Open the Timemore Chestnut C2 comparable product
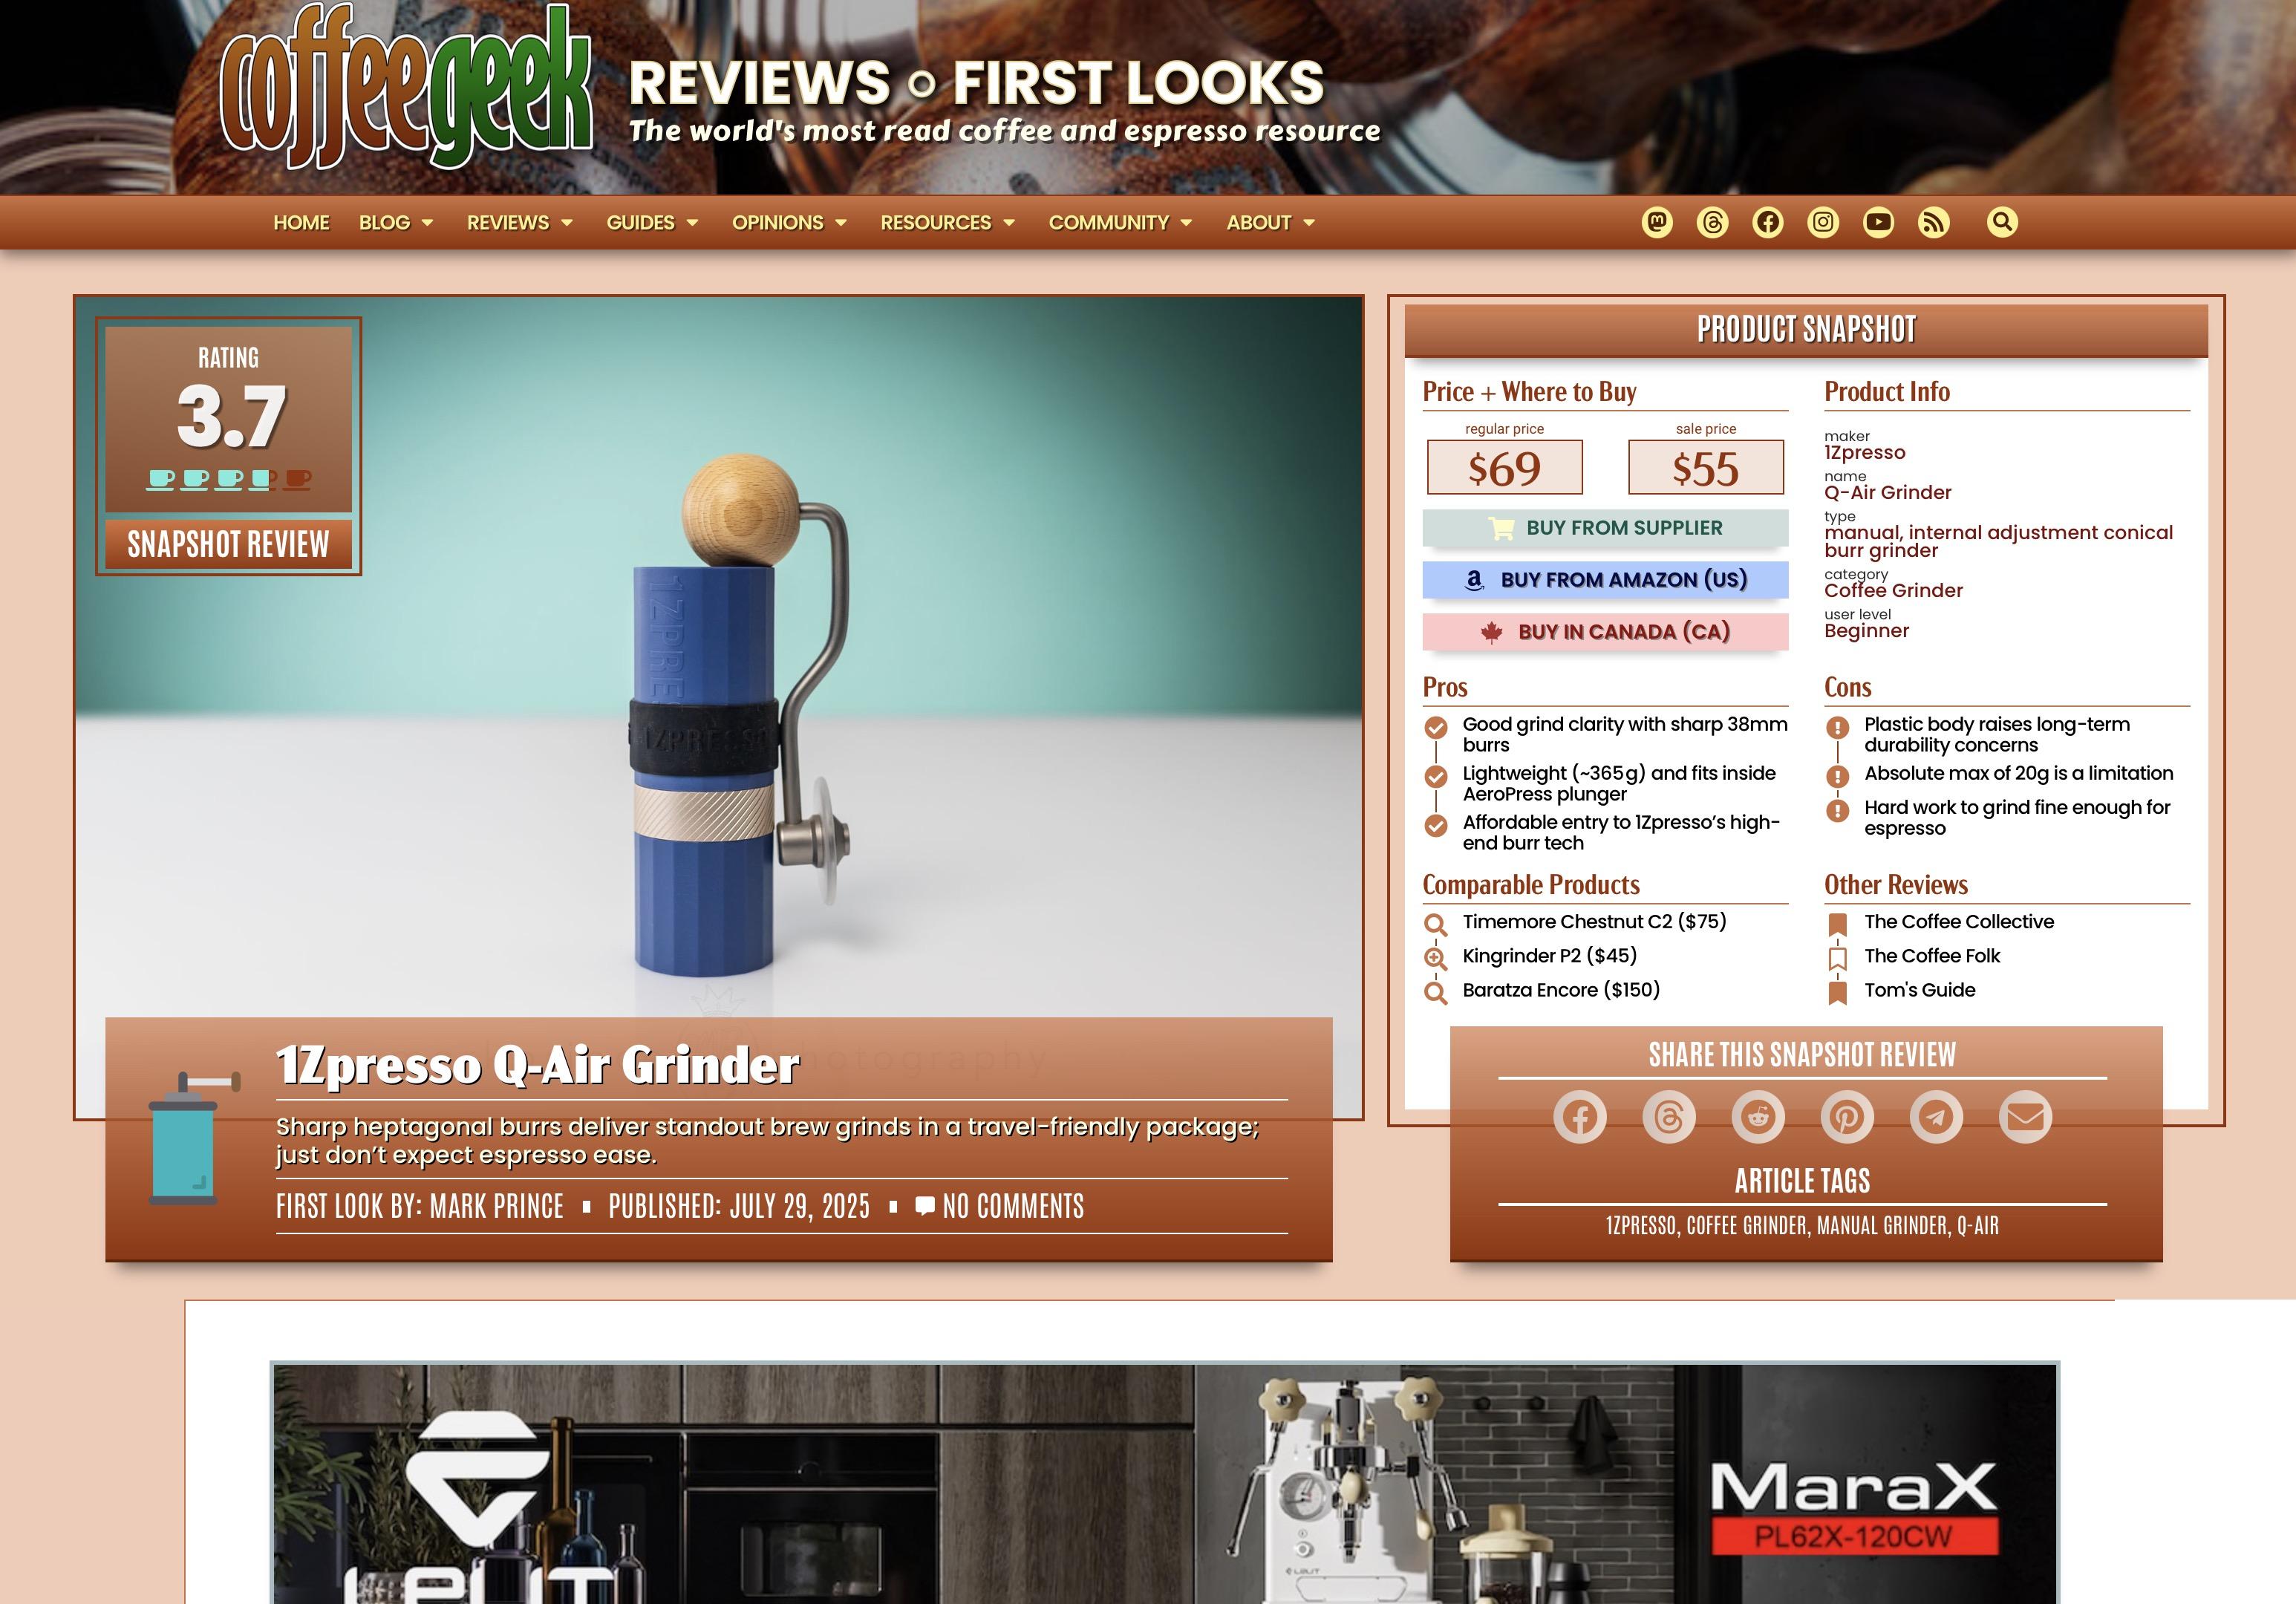The height and width of the screenshot is (1604, 2296). click(1594, 922)
